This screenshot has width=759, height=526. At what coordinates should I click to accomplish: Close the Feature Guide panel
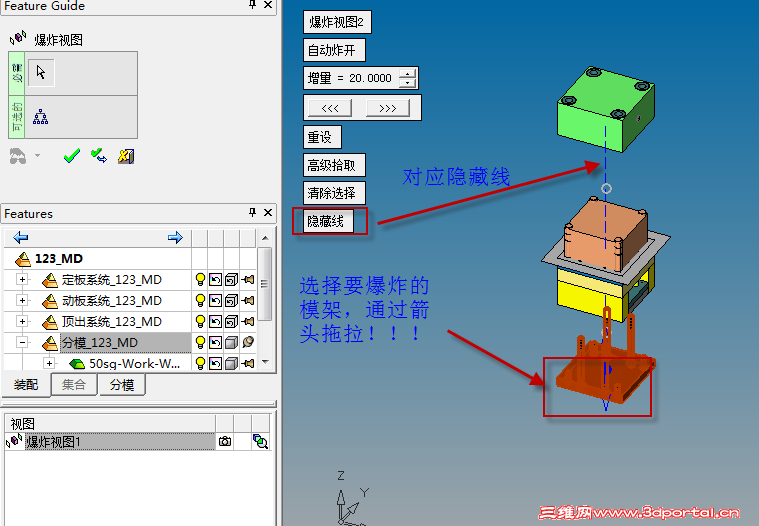pos(268,5)
